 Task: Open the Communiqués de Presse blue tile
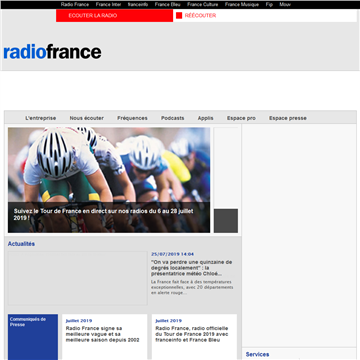[x=33, y=337]
